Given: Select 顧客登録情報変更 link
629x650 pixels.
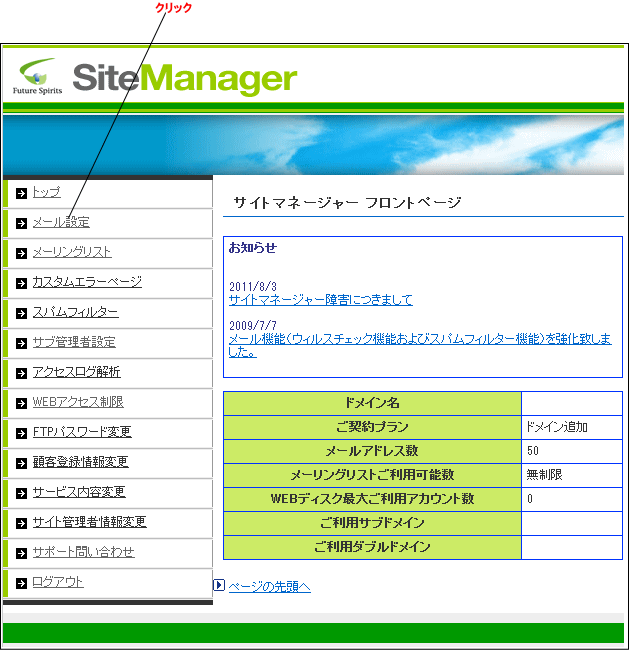Looking at the screenshot, I should click(x=80, y=462).
